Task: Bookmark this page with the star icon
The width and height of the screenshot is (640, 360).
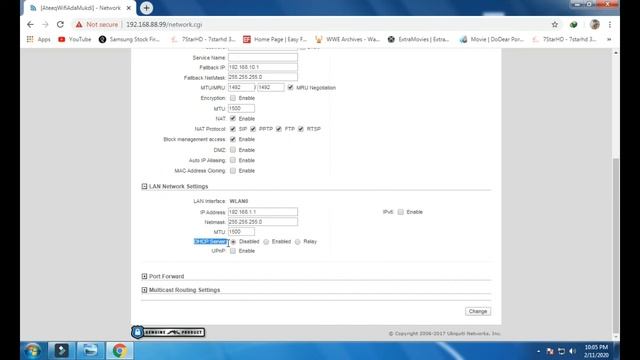Action: 555,24
